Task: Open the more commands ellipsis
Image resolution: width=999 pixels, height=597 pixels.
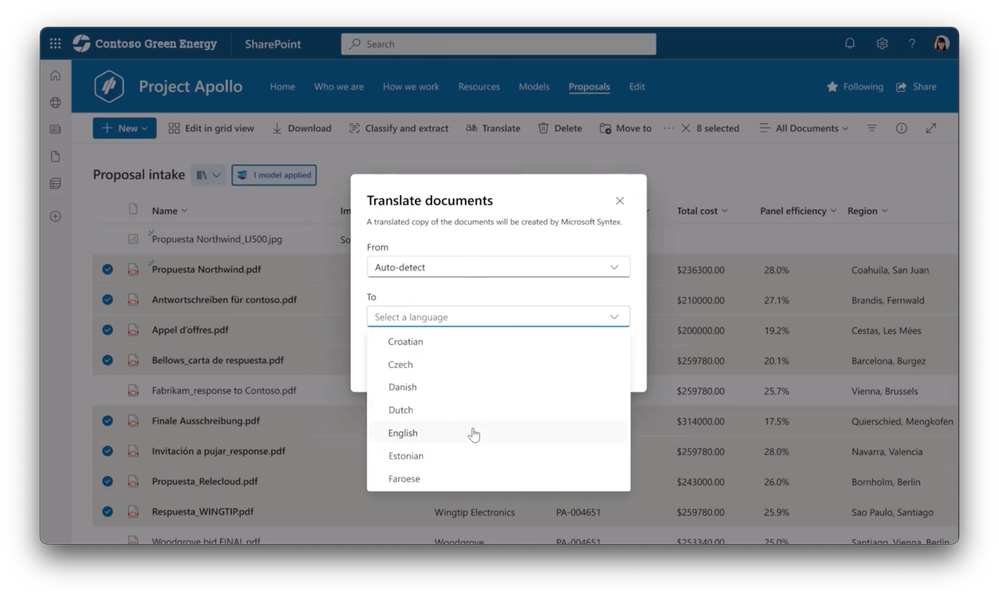Action: [668, 128]
